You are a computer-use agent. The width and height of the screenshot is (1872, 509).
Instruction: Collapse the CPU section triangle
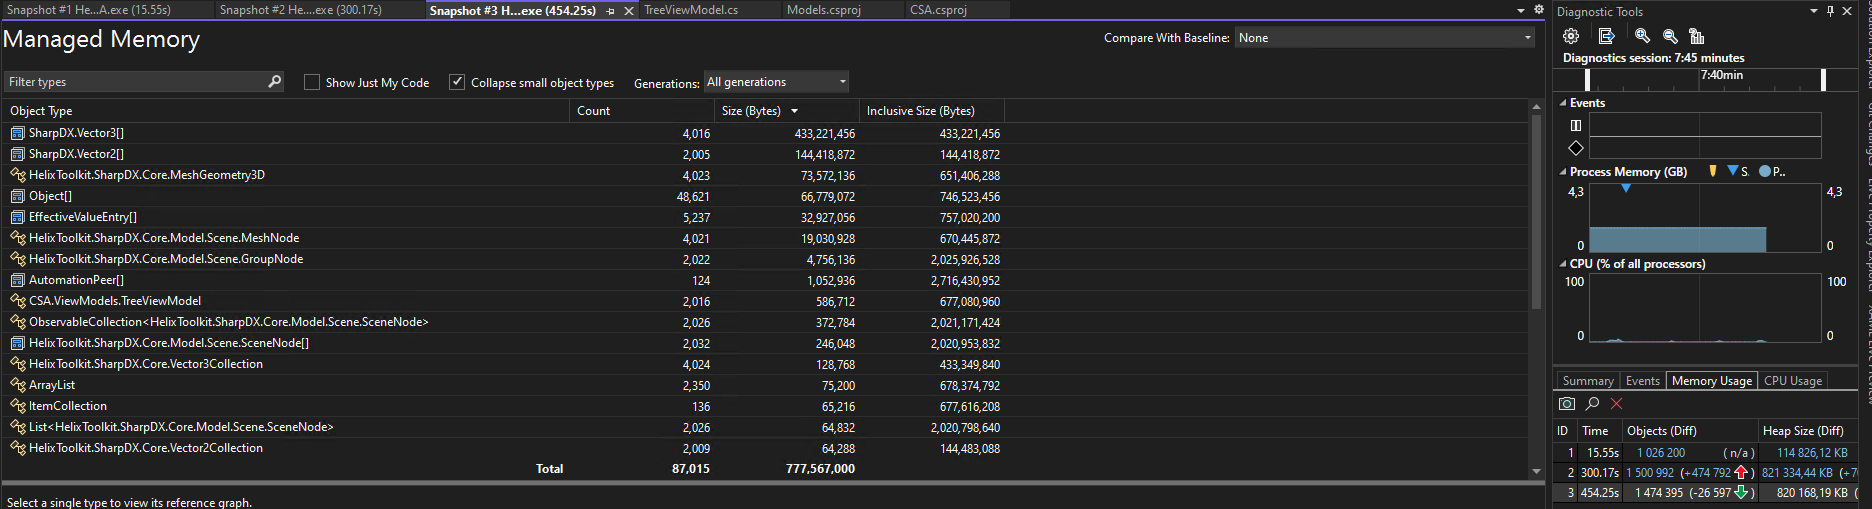coord(1563,264)
